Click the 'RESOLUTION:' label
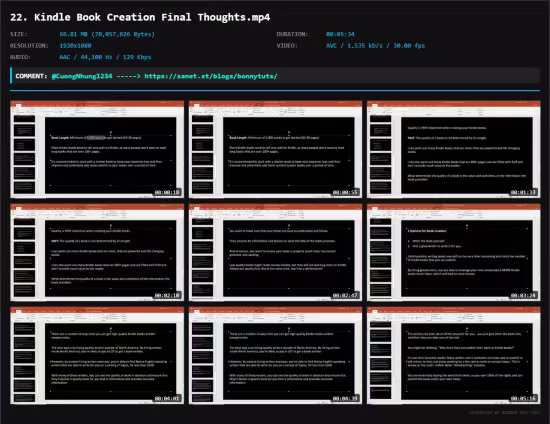 coord(29,46)
